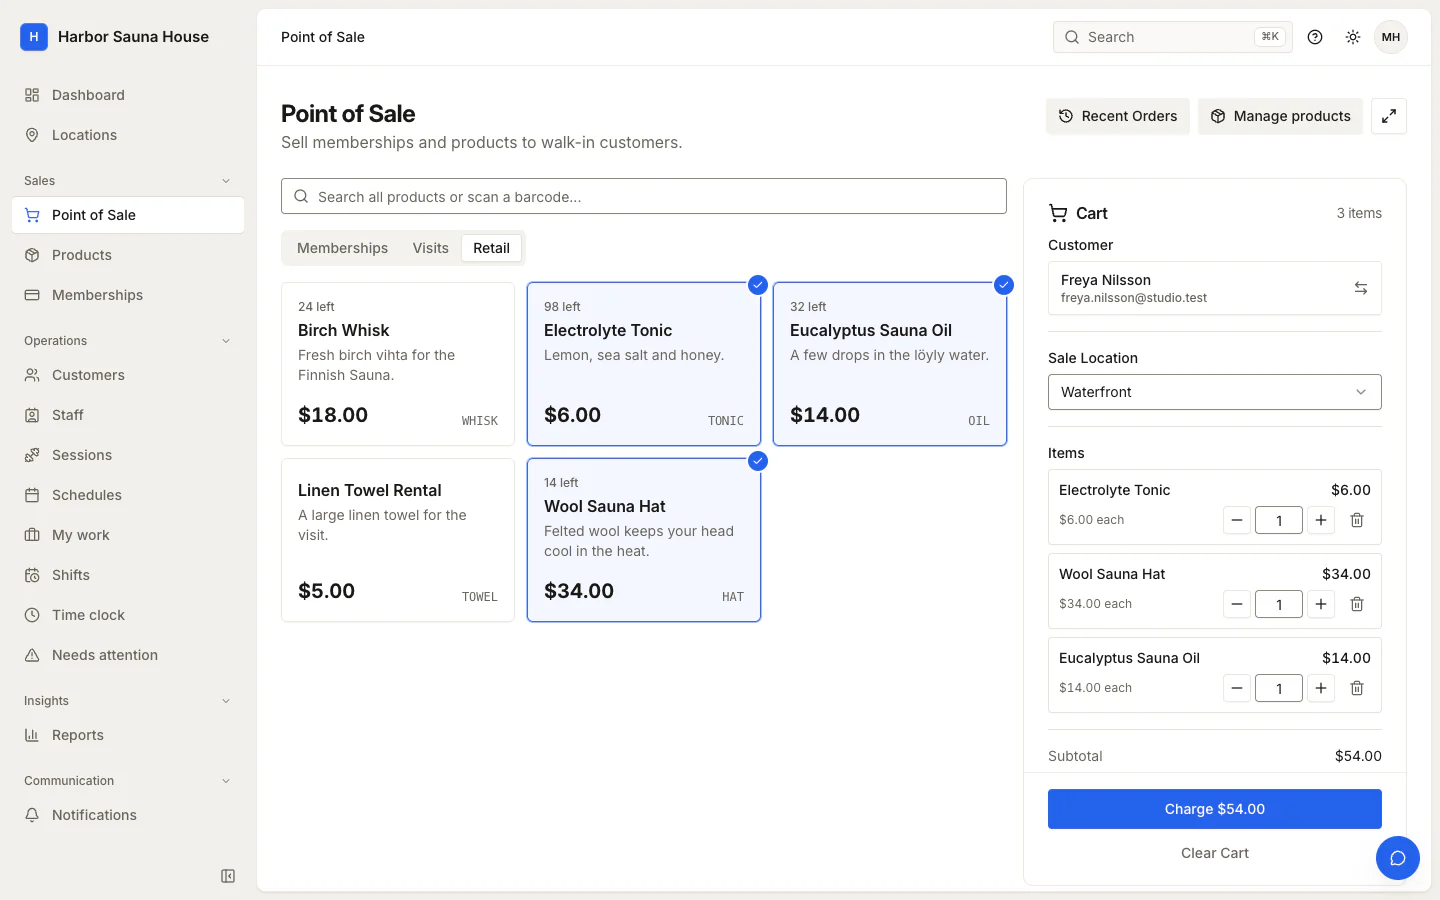Open Staff page

pos(128,415)
